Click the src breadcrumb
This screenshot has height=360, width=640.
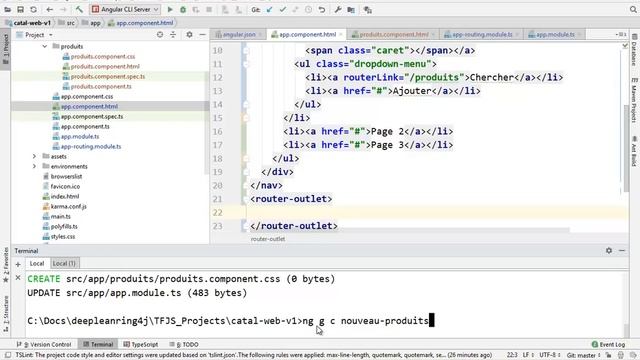pos(67,23)
